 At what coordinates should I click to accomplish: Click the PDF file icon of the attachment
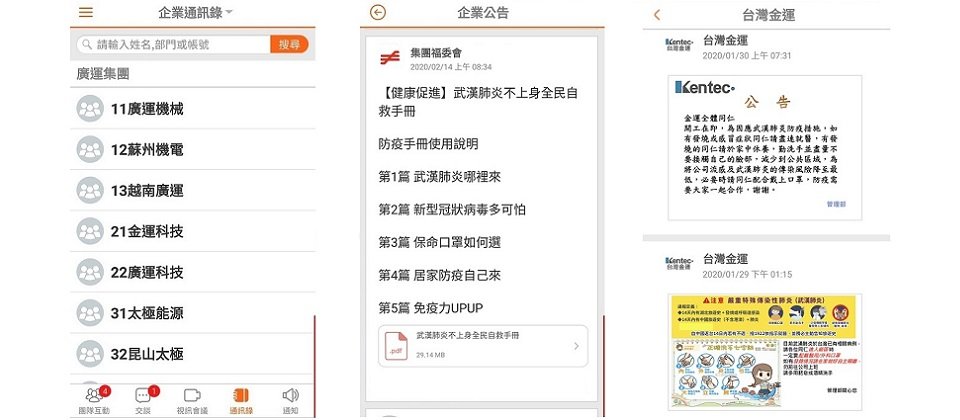[x=394, y=346]
